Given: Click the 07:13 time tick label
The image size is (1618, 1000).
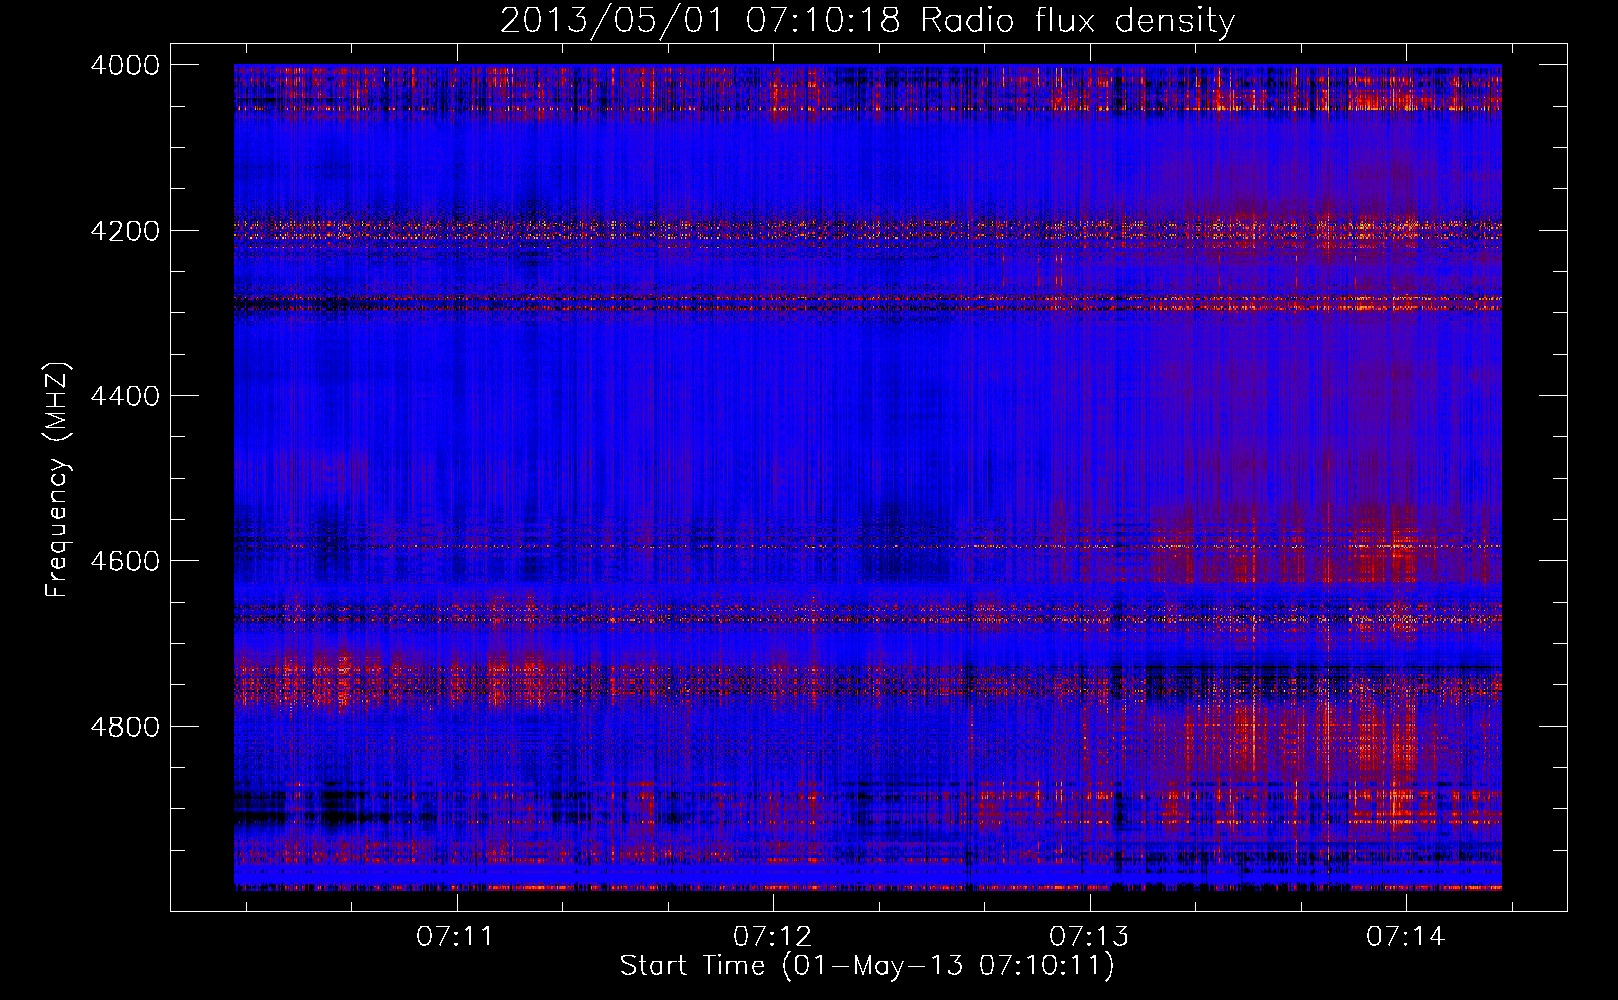Looking at the screenshot, I should (1089, 937).
